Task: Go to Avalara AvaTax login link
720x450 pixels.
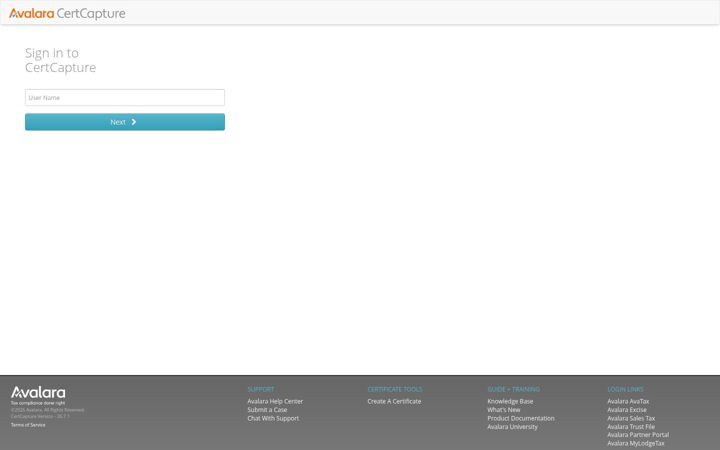Action: pyautogui.click(x=628, y=401)
